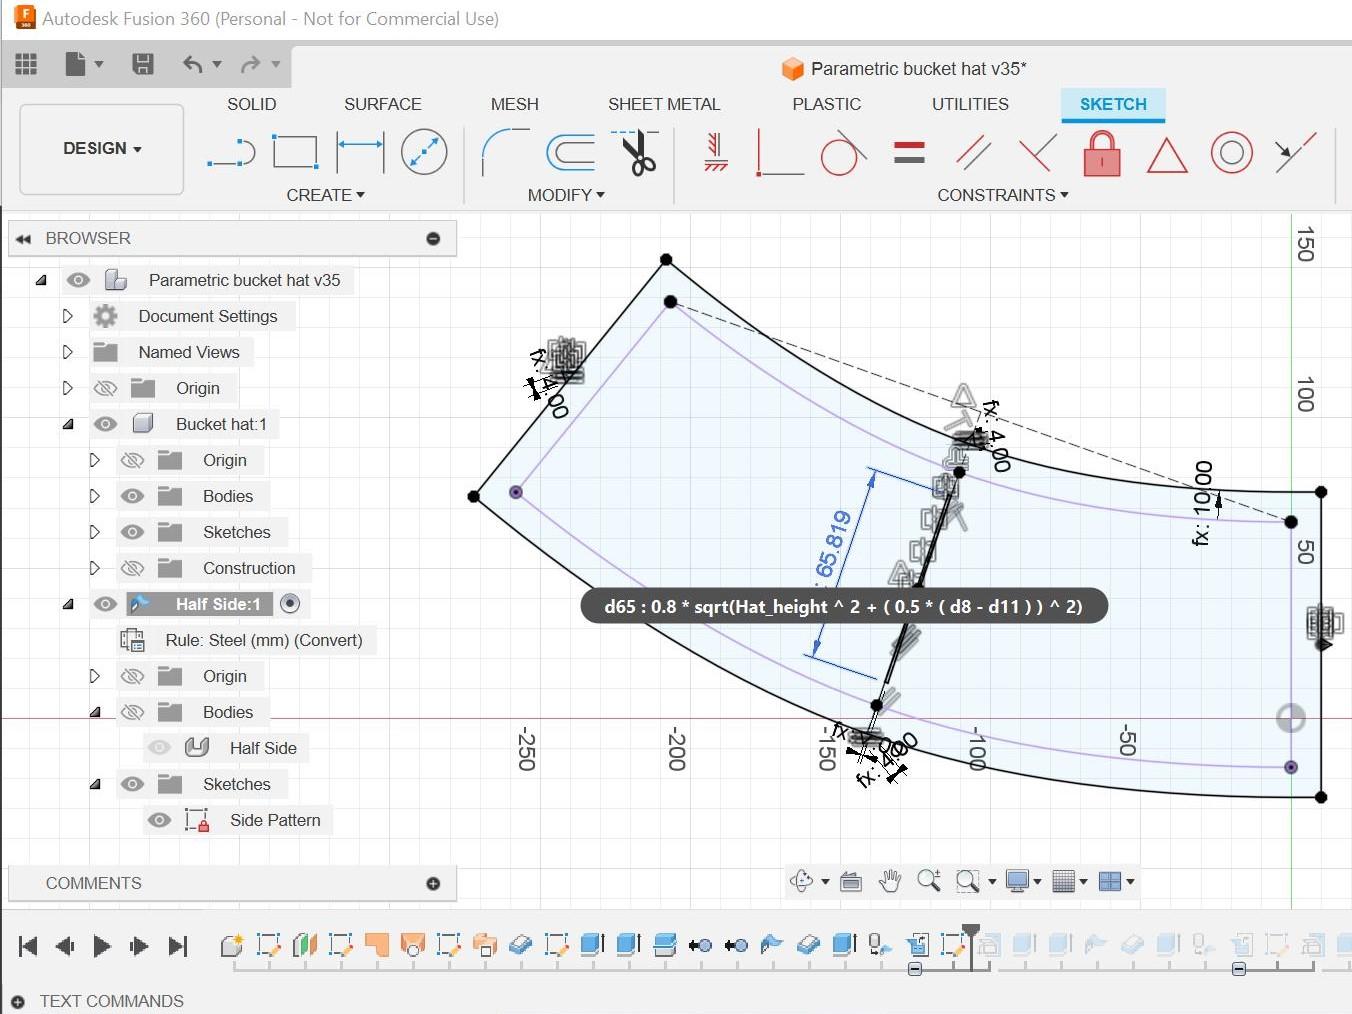Switch to the SHEET METAL tab
Screen dimensions: 1352x1014
click(664, 104)
